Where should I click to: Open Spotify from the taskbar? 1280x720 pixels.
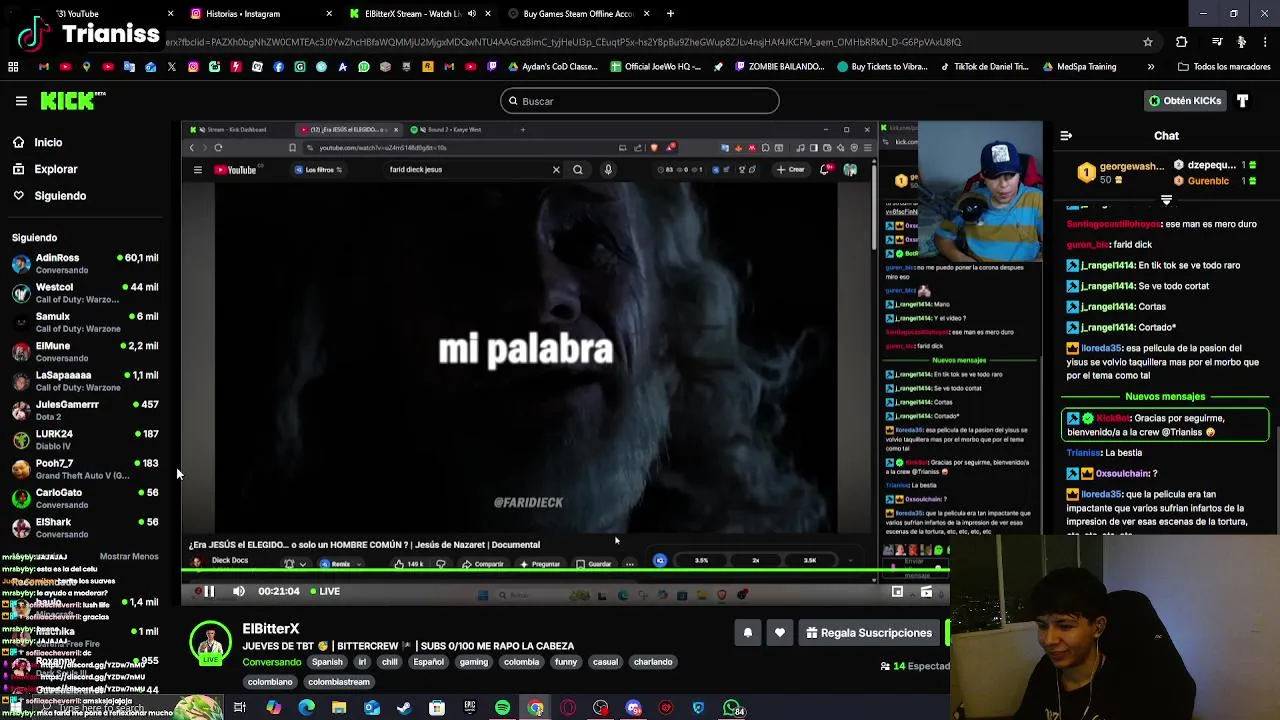pyautogui.click(x=503, y=708)
